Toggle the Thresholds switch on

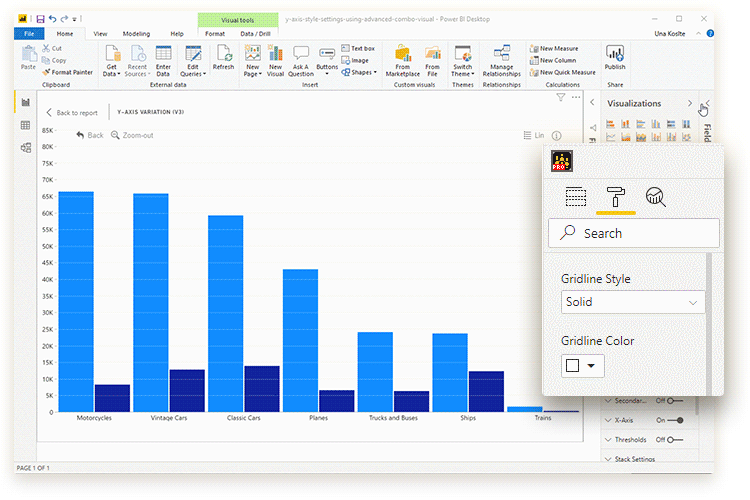675,440
